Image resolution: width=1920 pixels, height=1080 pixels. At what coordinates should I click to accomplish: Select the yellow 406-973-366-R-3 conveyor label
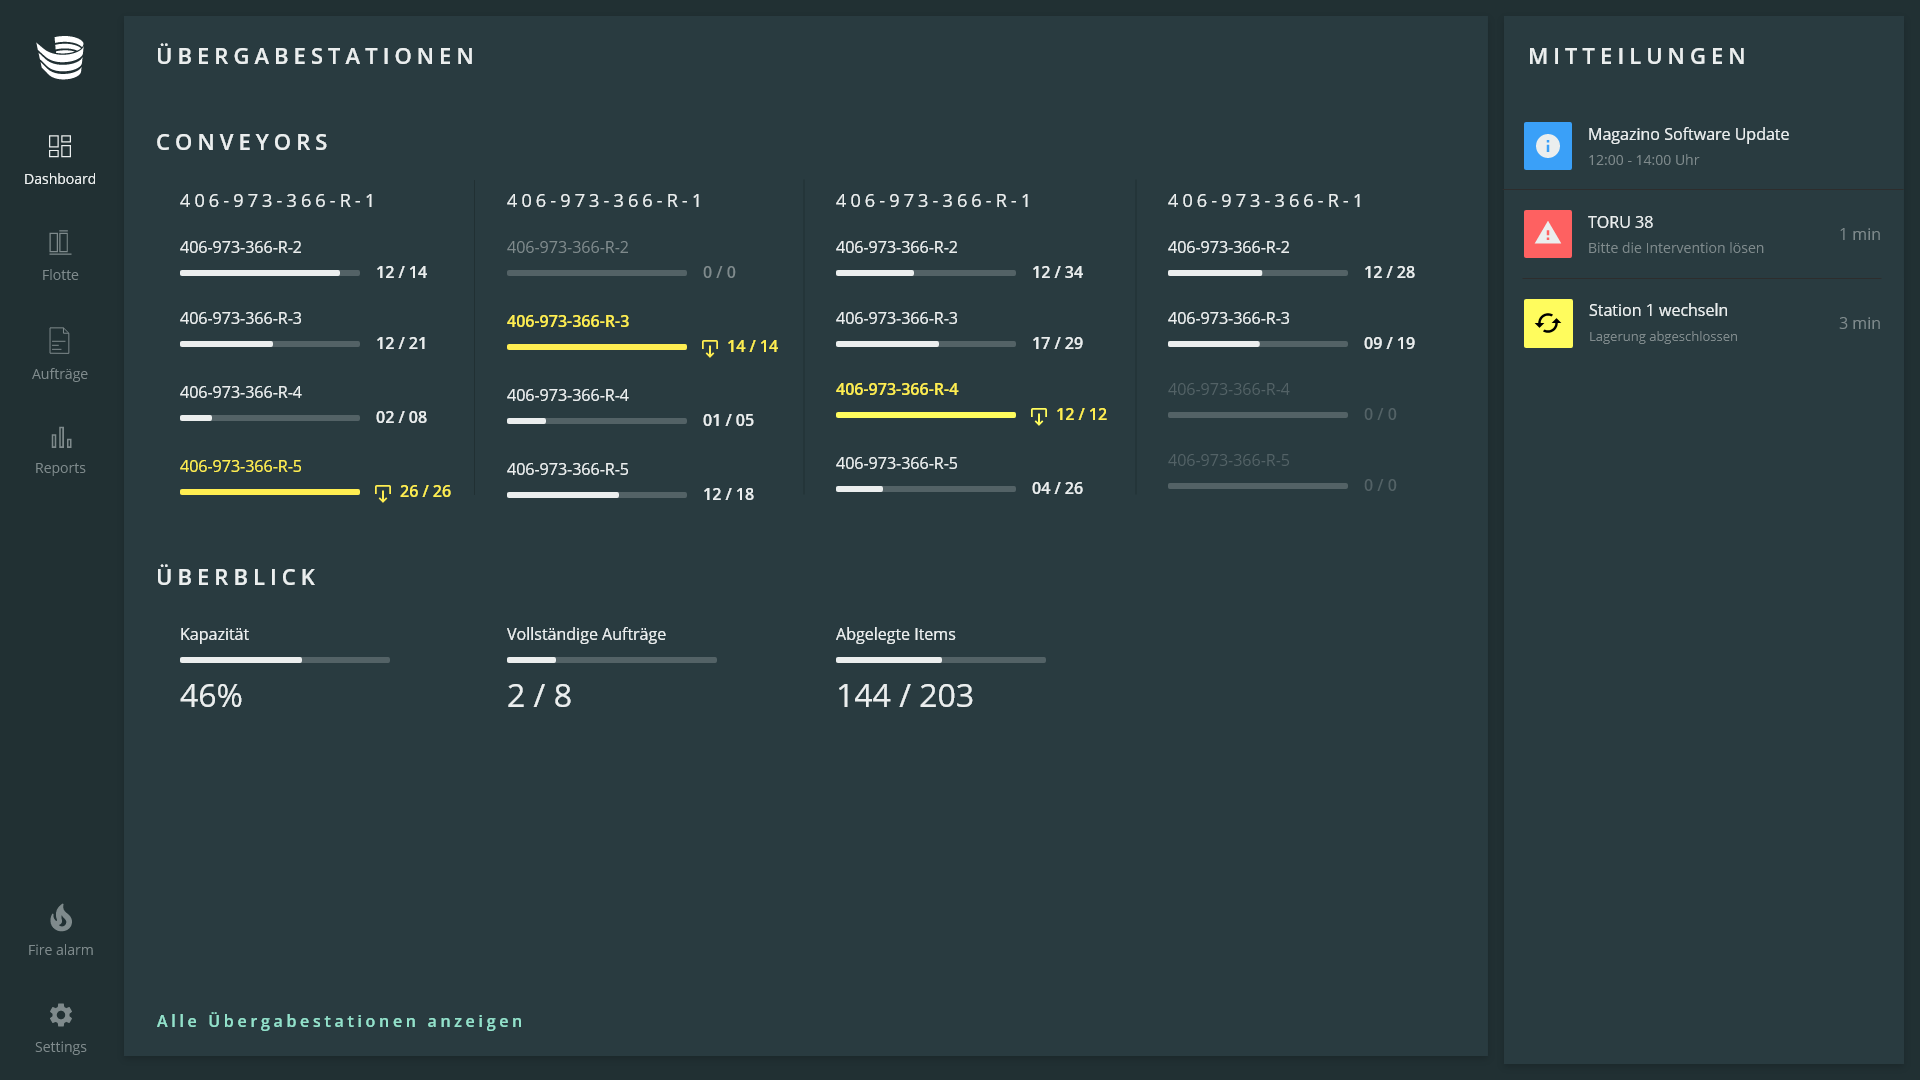coord(568,321)
